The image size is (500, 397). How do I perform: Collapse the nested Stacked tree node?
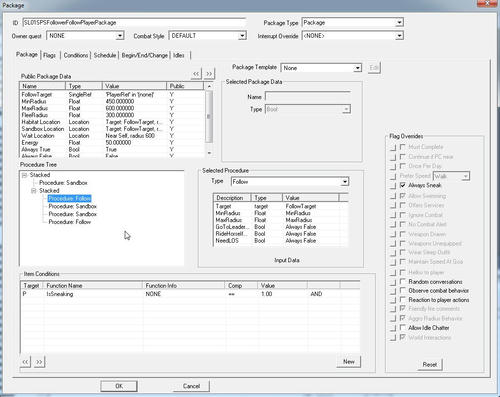pos(34,191)
